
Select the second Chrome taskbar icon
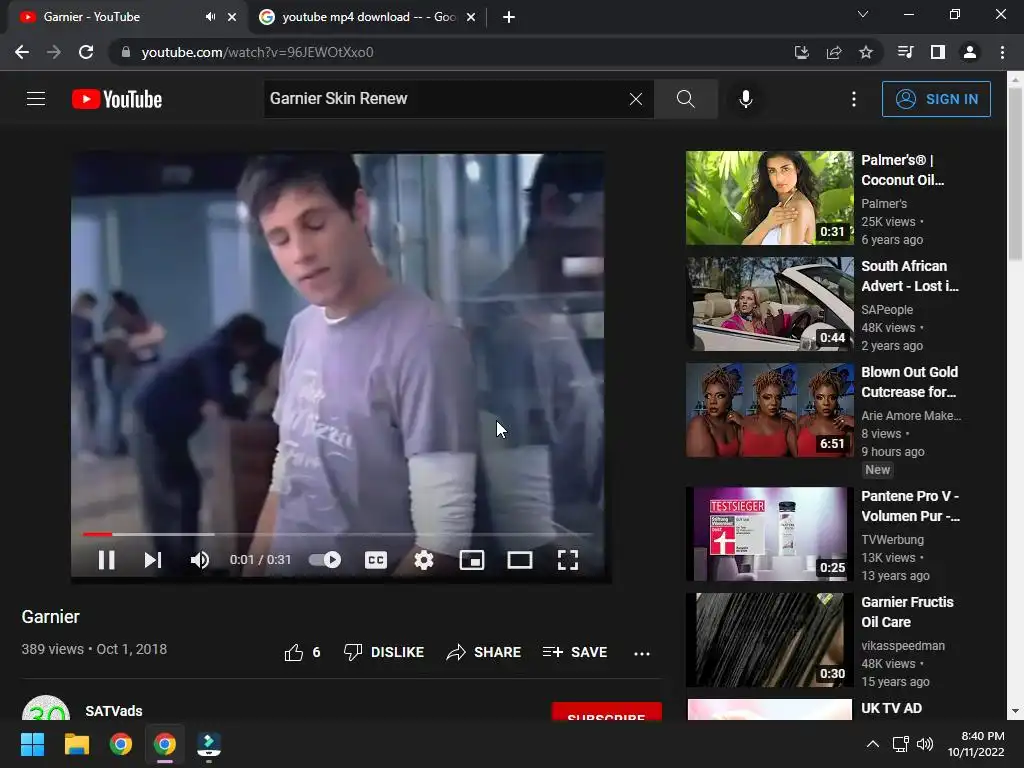pos(165,744)
